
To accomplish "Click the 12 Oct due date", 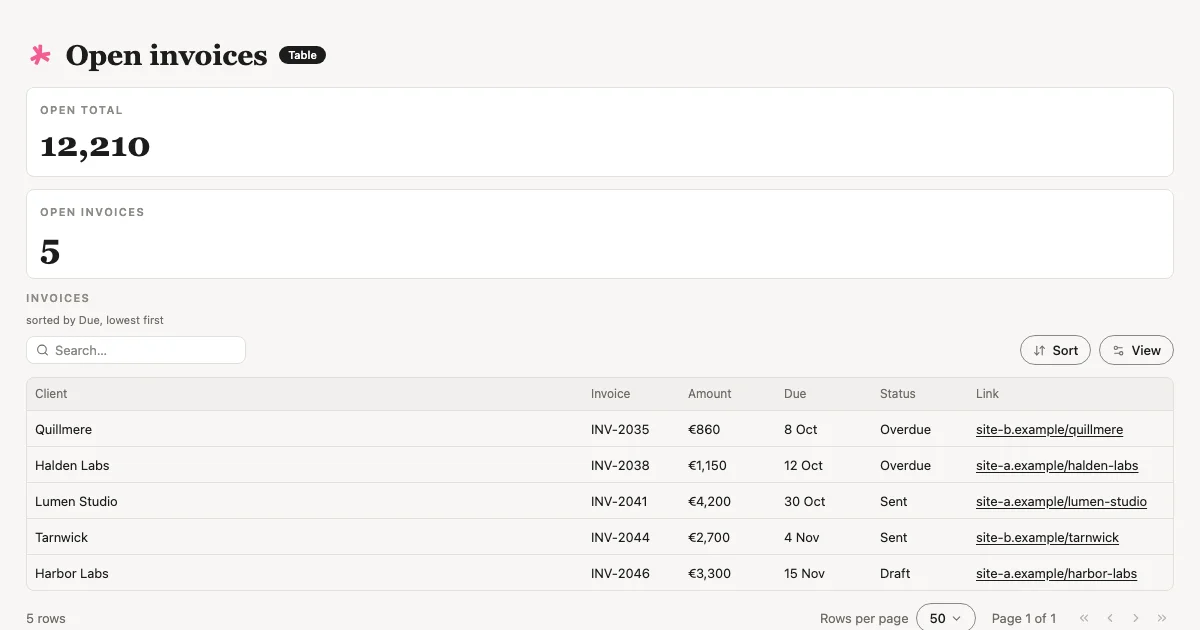I will (x=804, y=465).
